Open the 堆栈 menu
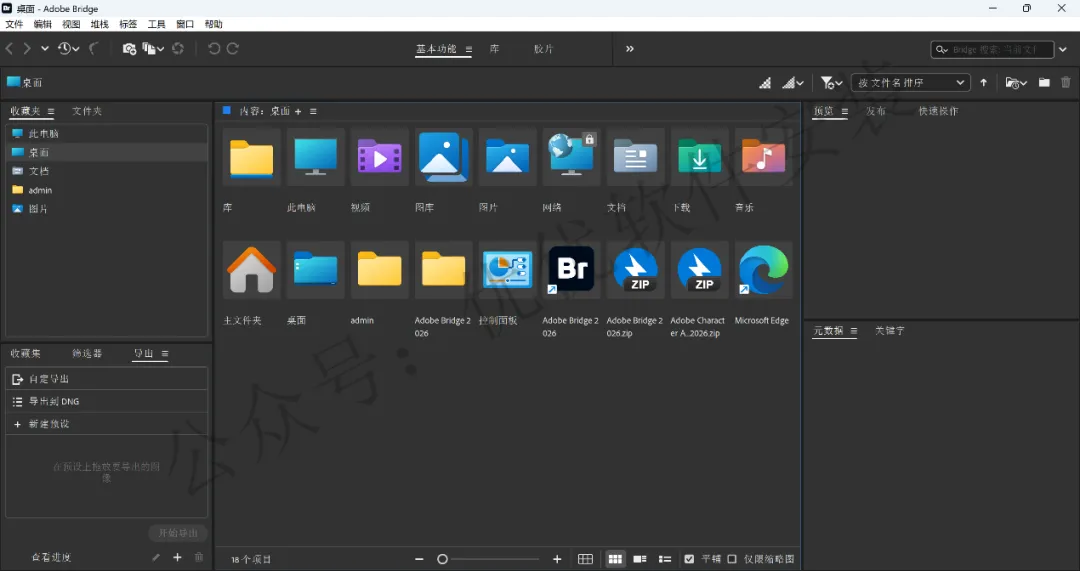This screenshot has width=1080, height=571. click(99, 24)
